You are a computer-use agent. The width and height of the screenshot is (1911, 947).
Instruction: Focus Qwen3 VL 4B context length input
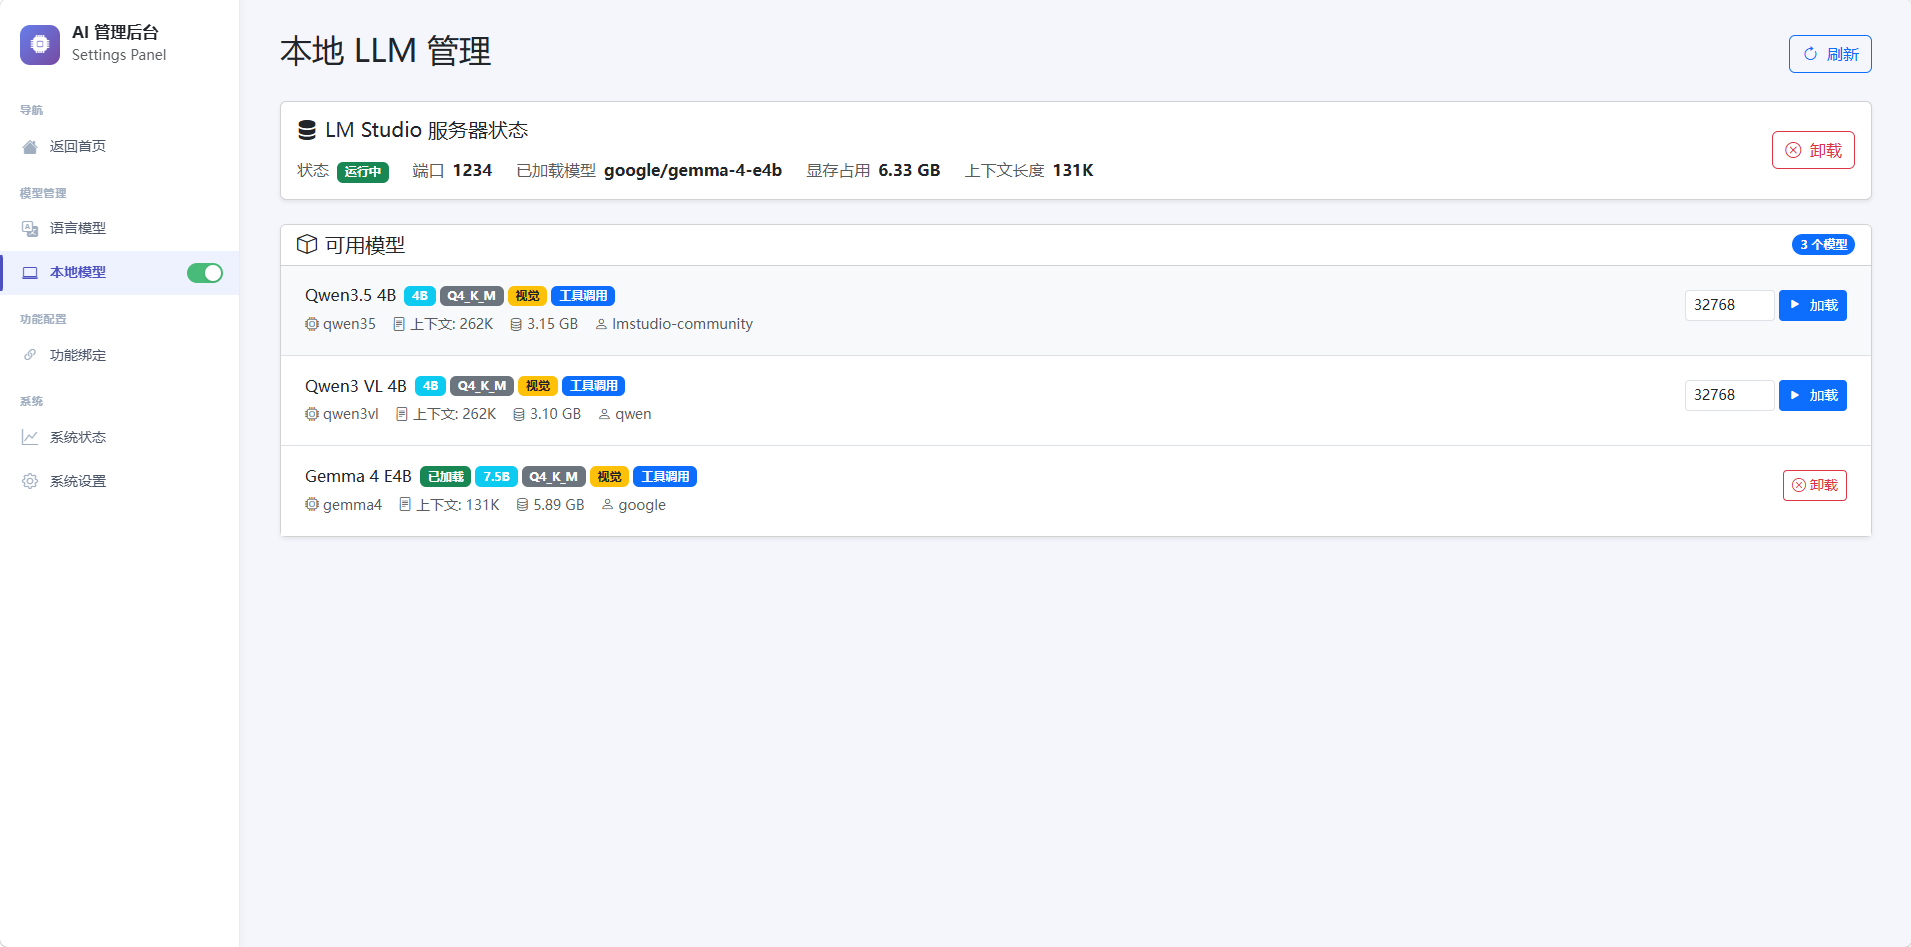tap(1729, 395)
